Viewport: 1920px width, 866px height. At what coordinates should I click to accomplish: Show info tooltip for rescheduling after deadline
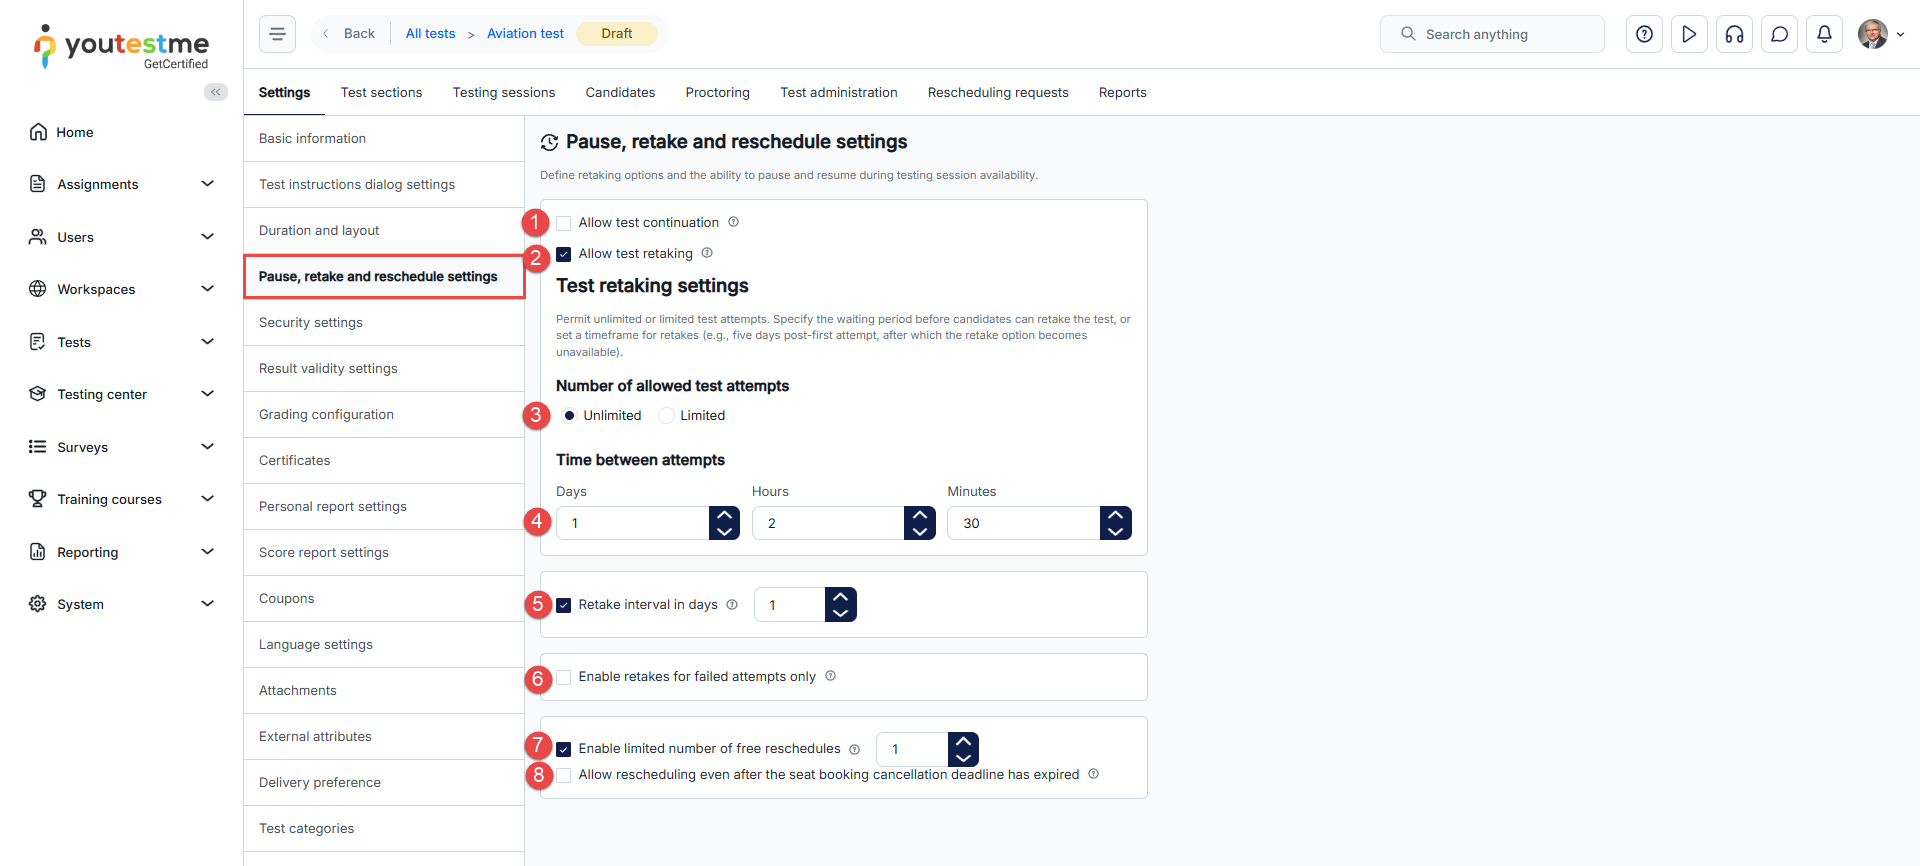point(1093,774)
